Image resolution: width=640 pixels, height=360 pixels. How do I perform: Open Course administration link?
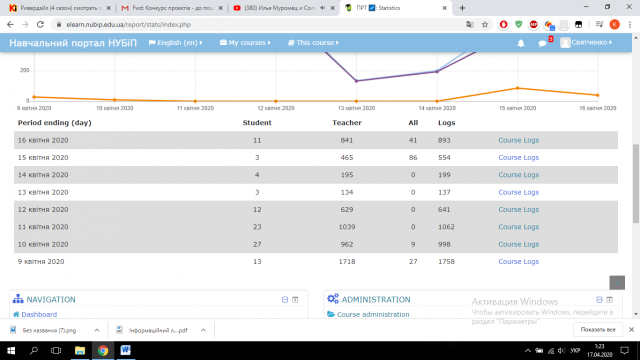(x=373, y=314)
